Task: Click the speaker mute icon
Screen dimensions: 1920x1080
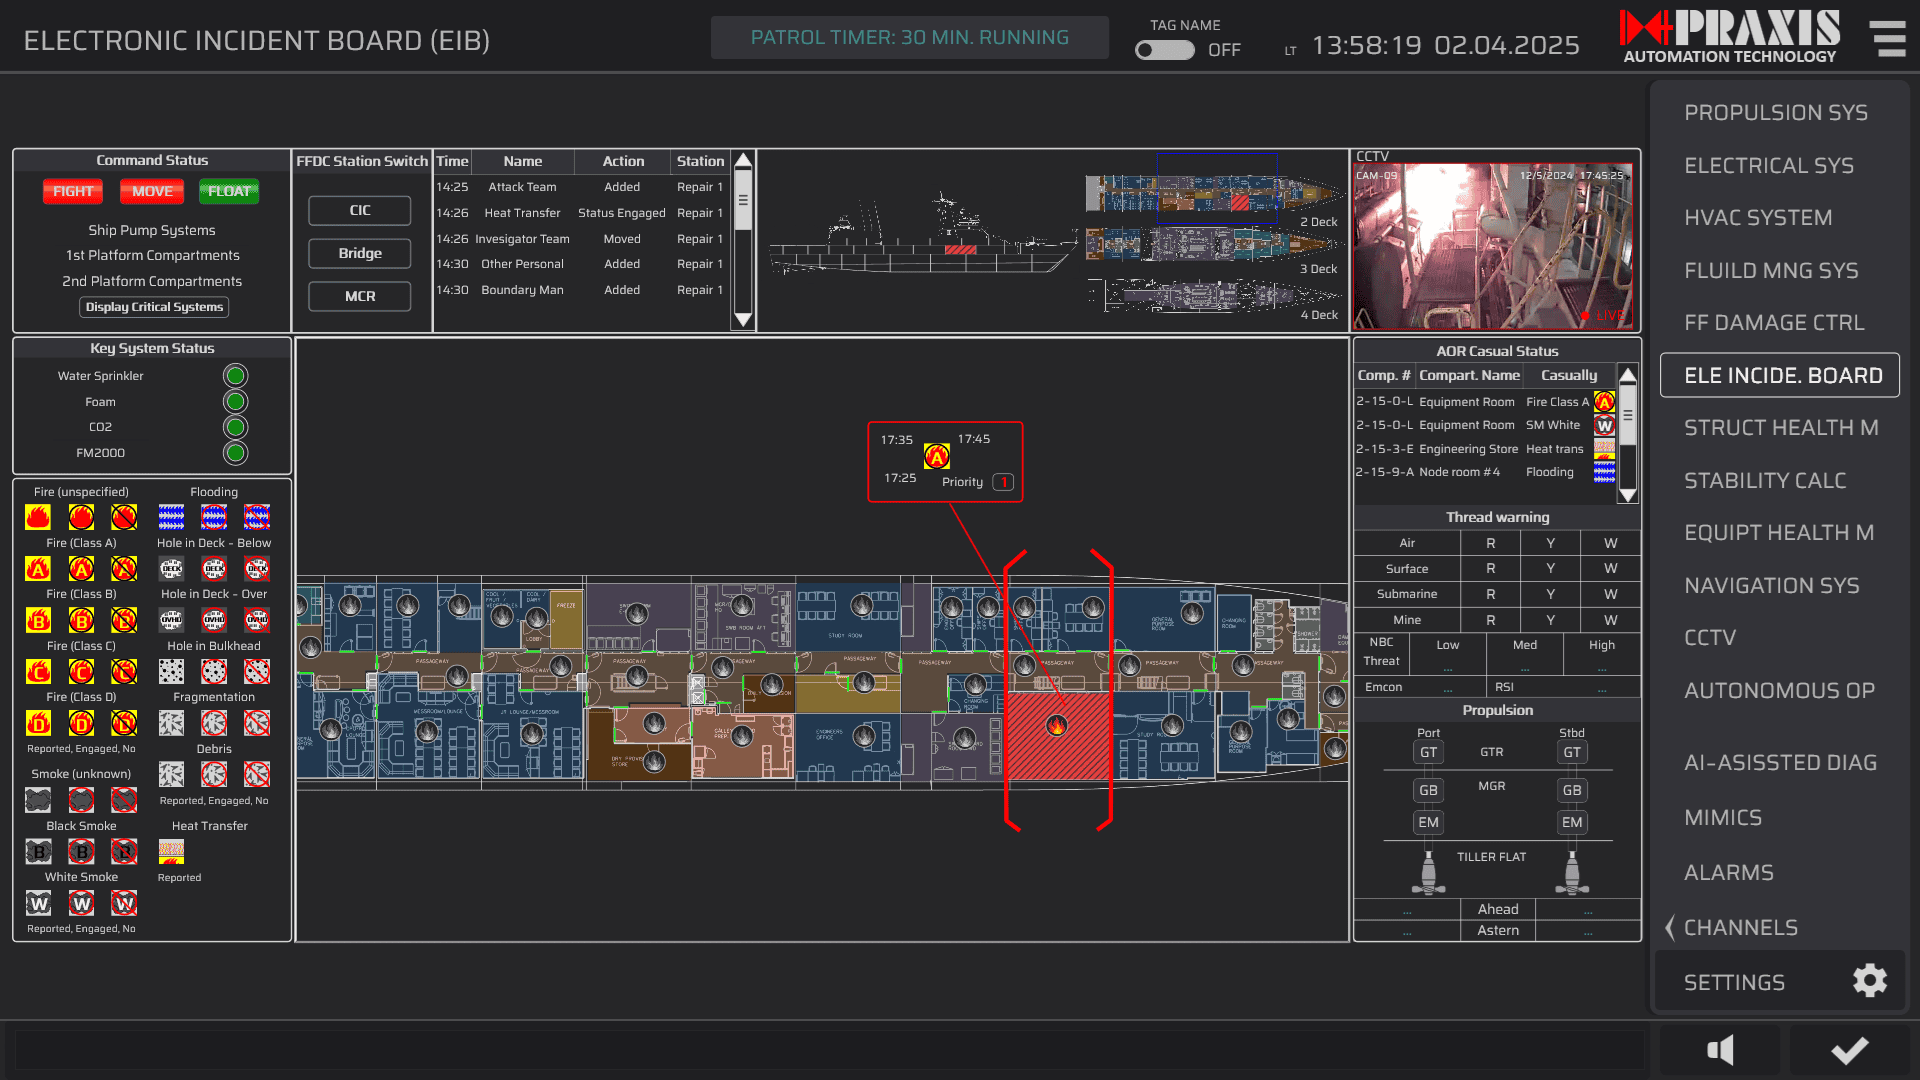Action: (1720, 1050)
